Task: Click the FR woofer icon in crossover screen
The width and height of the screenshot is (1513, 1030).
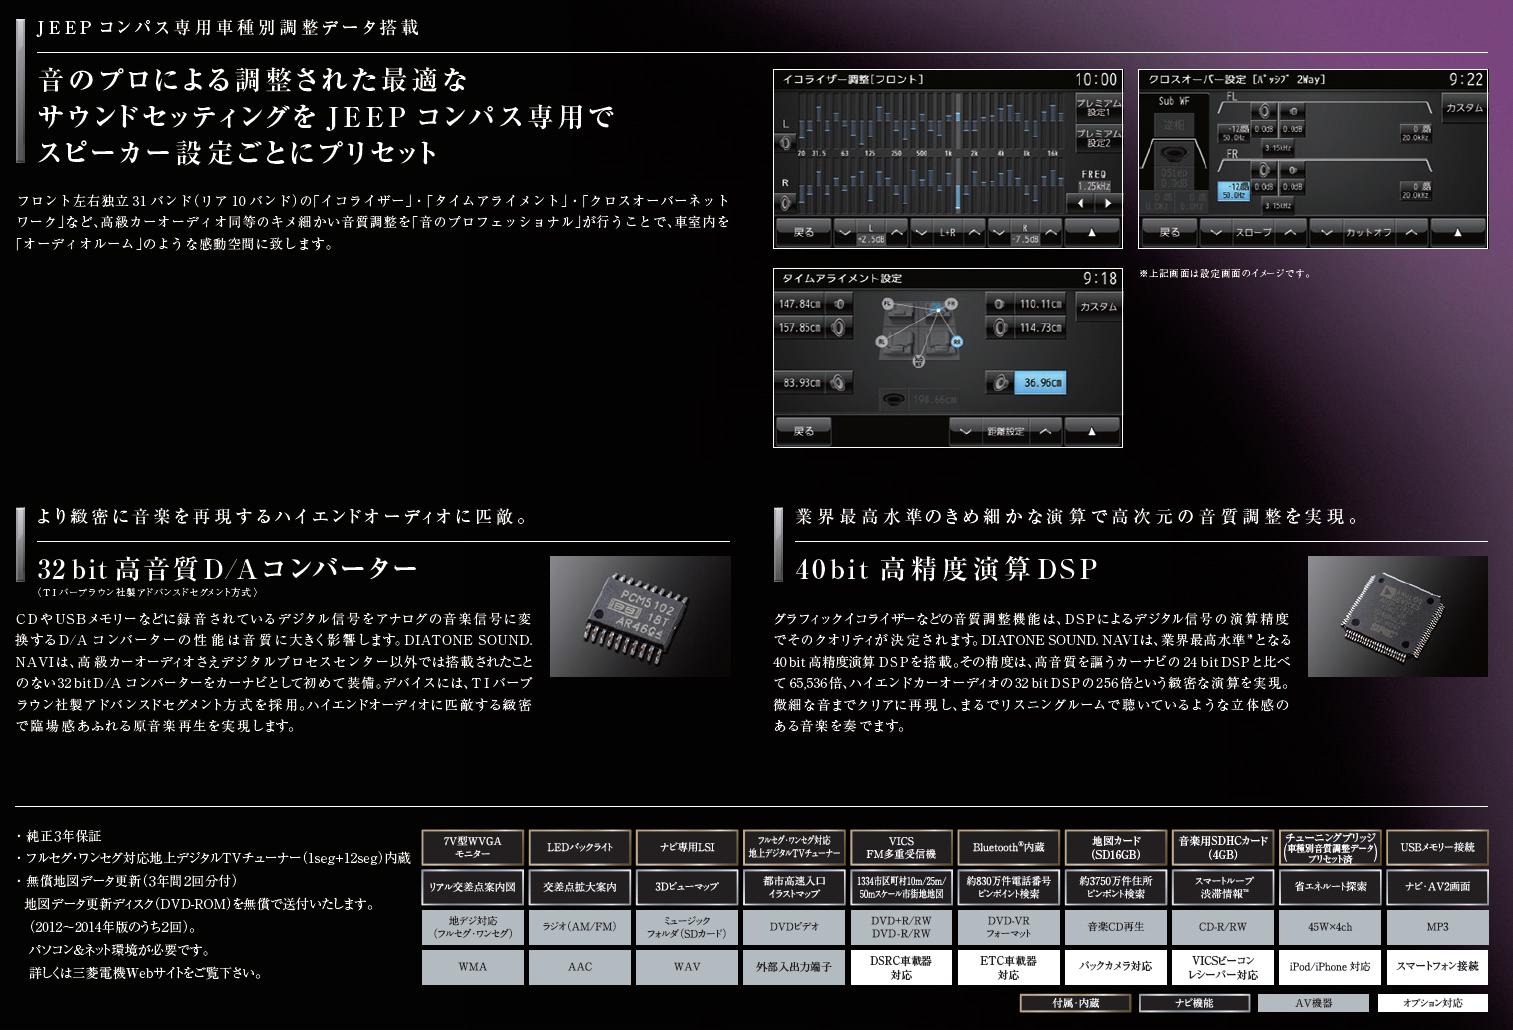Action: tap(1264, 170)
